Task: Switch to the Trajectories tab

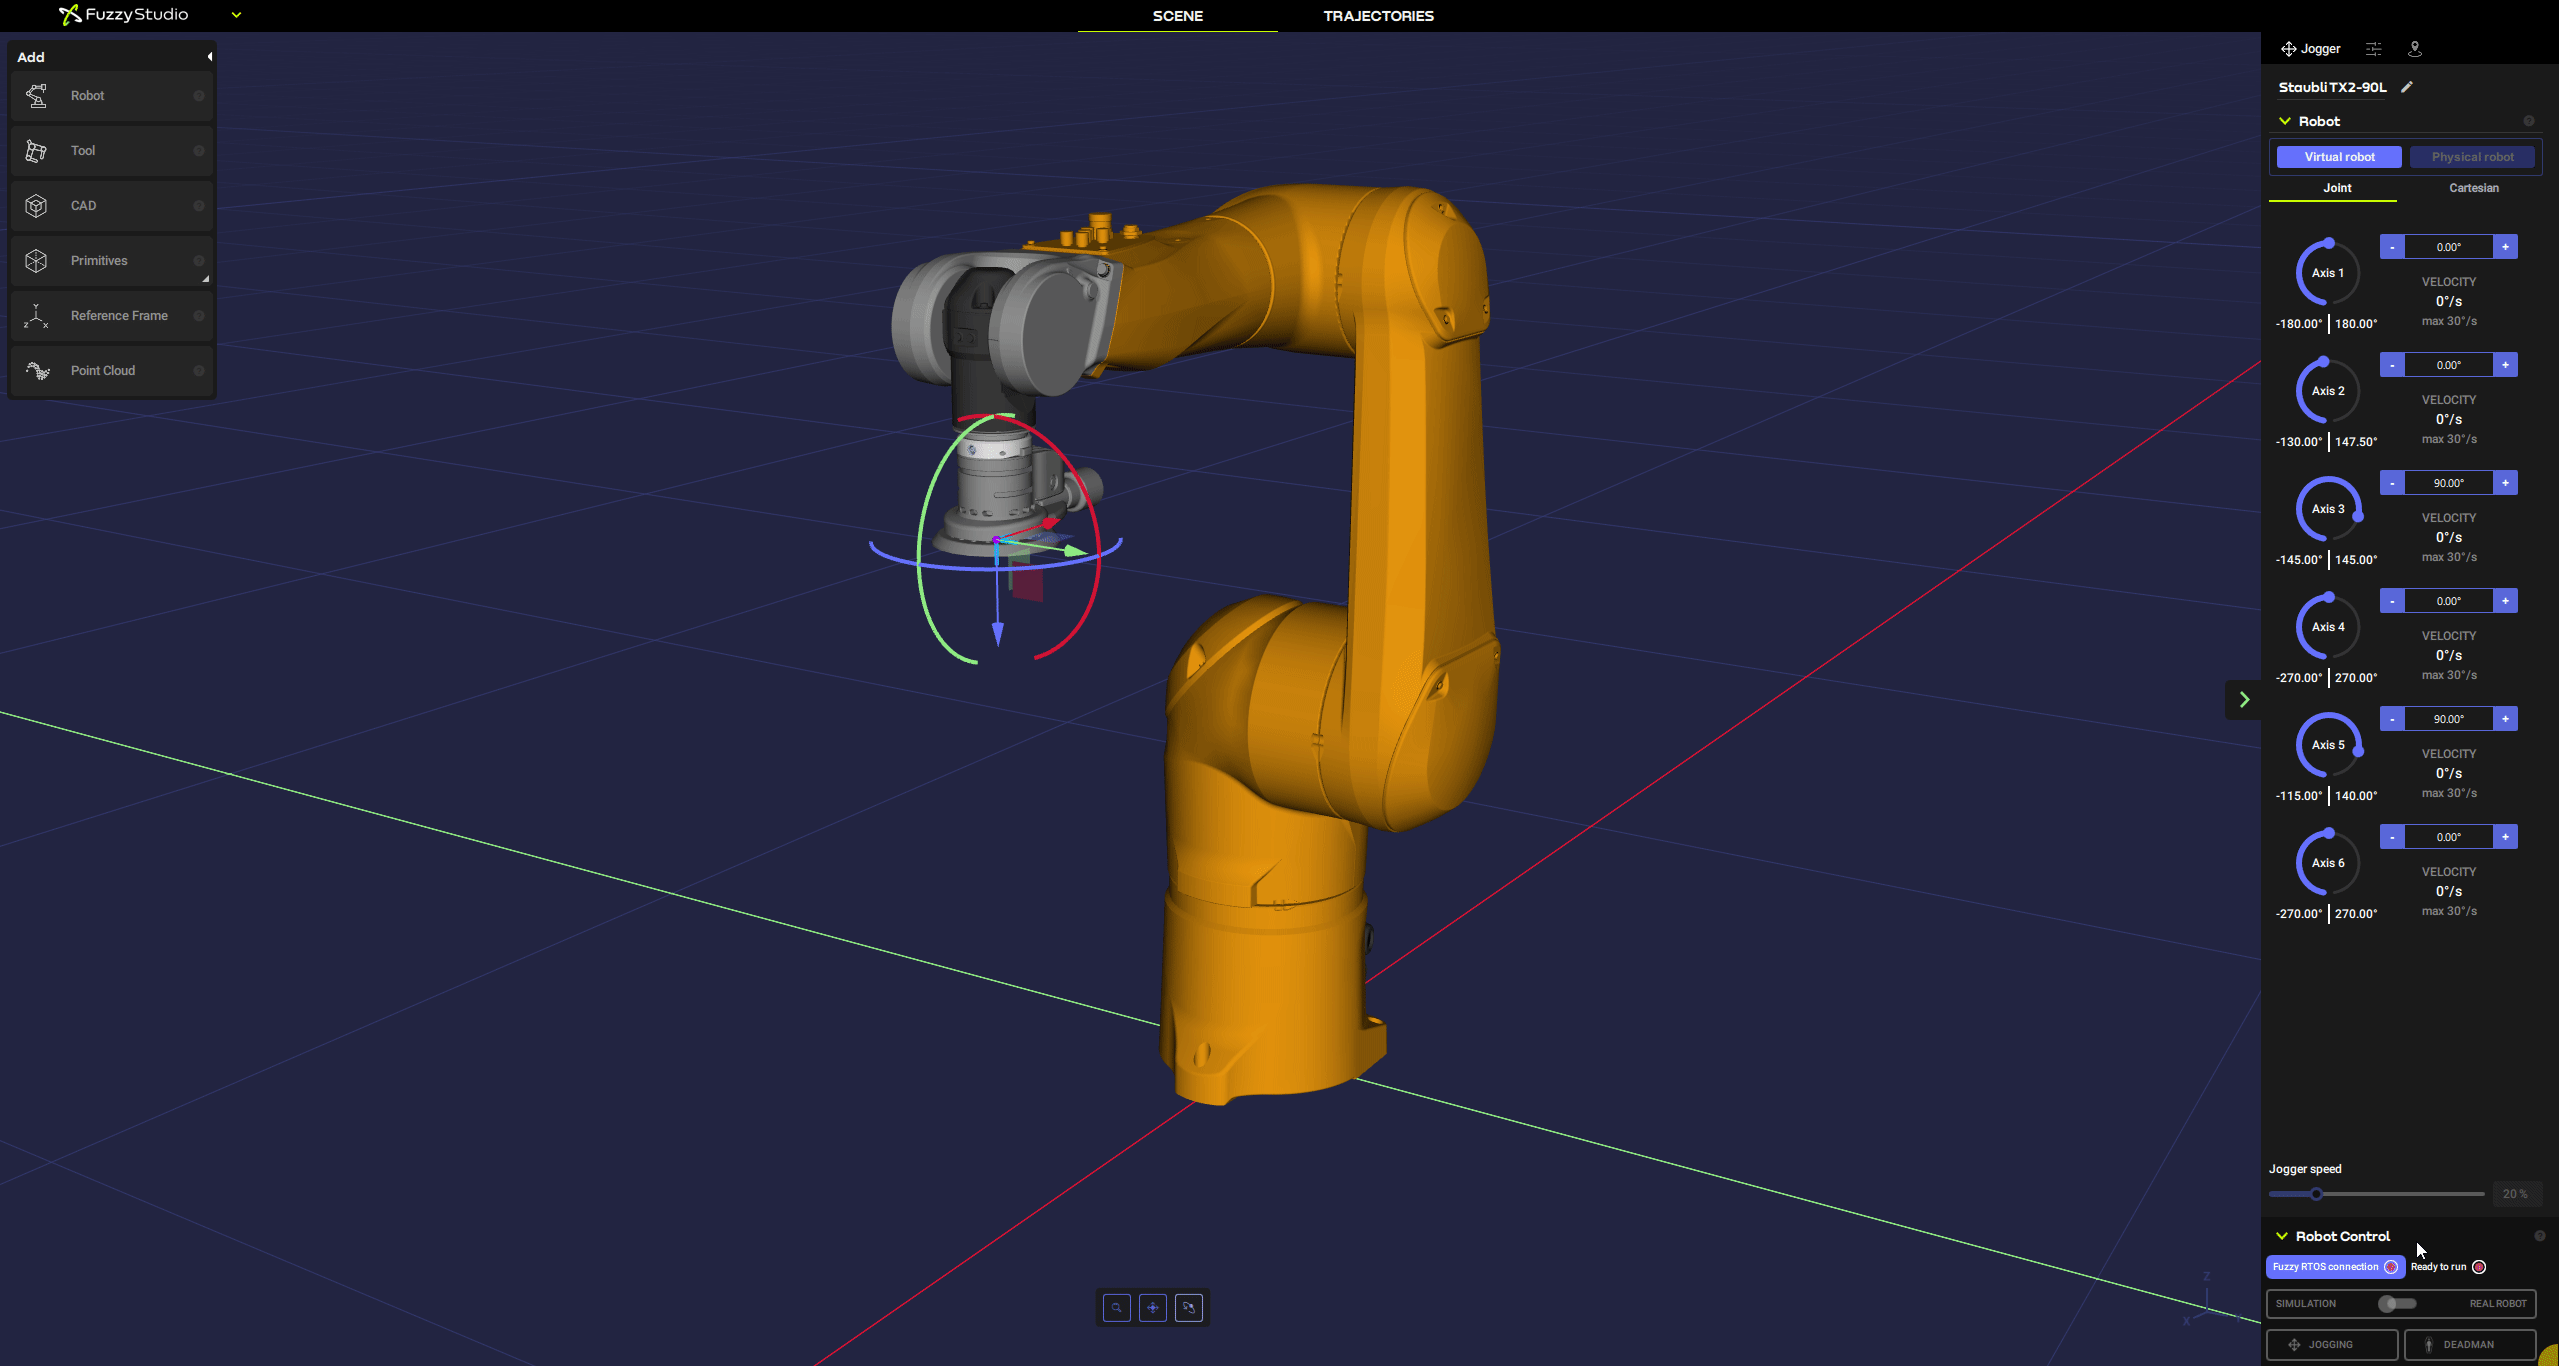Action: [x=1378, y=16]
